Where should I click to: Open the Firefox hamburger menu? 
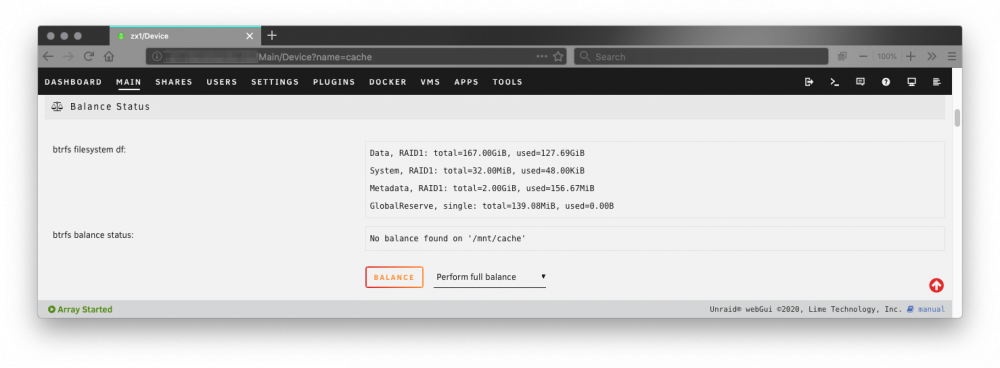click(952, 56)
